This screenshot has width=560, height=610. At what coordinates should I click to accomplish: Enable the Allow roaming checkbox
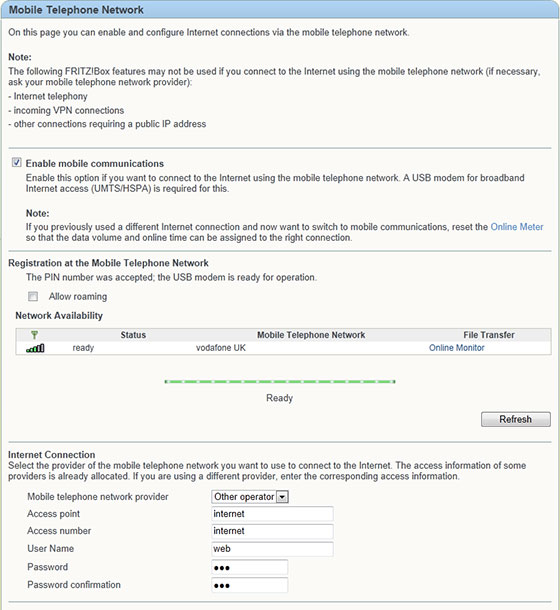pyautogui.click(x=33, y=296)
